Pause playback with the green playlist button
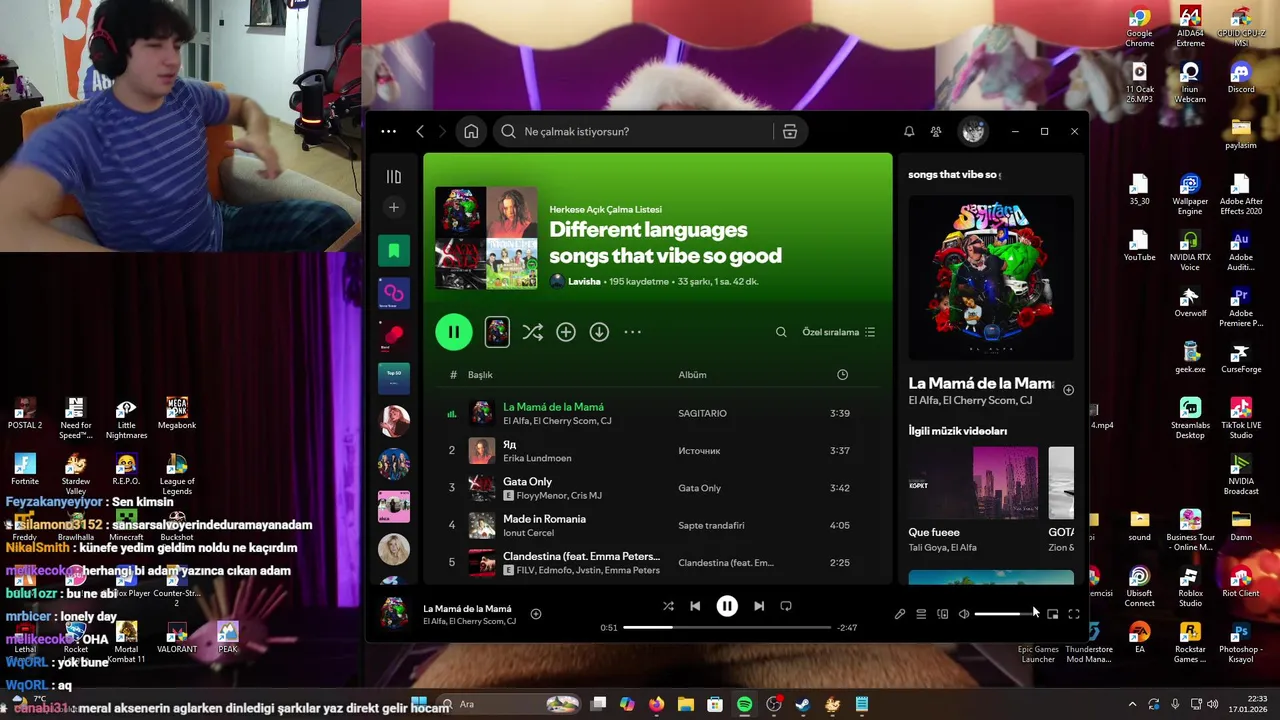Screen dimensions: 1280x720 tap(453, 332)
